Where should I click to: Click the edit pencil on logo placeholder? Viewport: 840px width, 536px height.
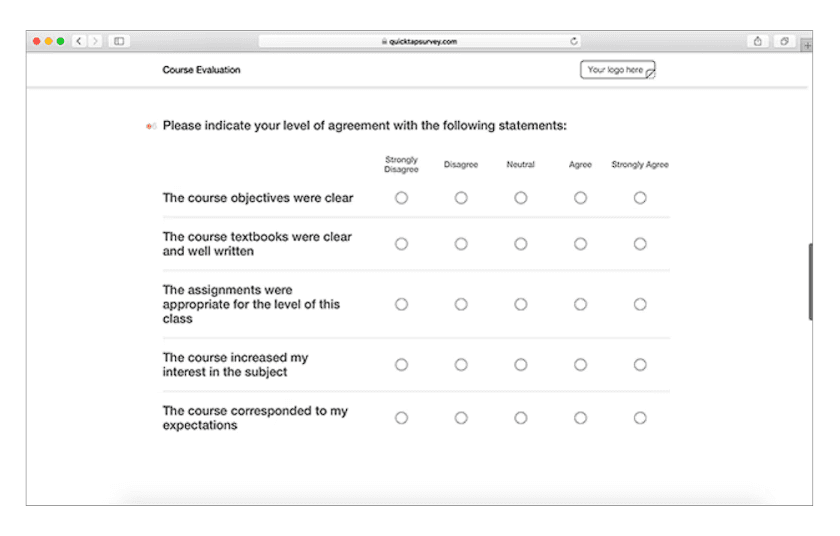click(650, 74)
